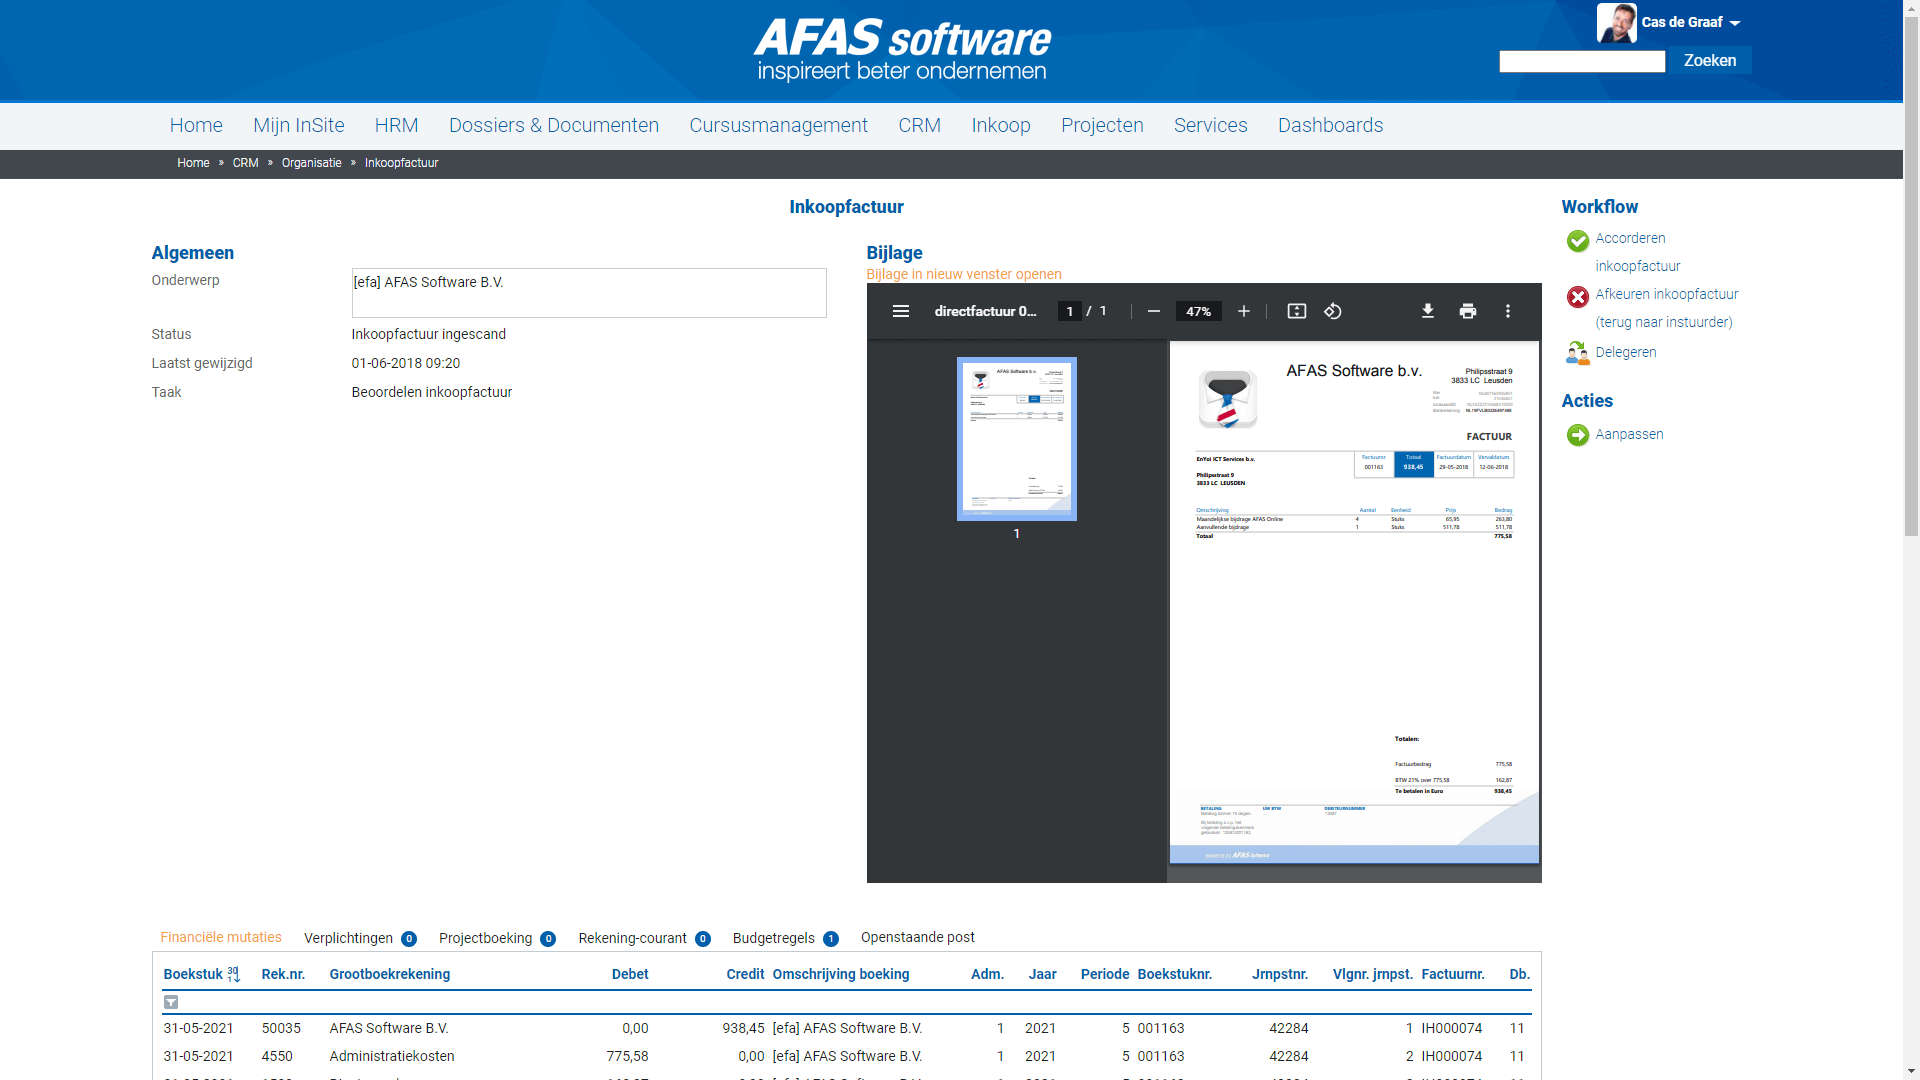
Task: Sort by Debet column header
Action: (629, 975)
